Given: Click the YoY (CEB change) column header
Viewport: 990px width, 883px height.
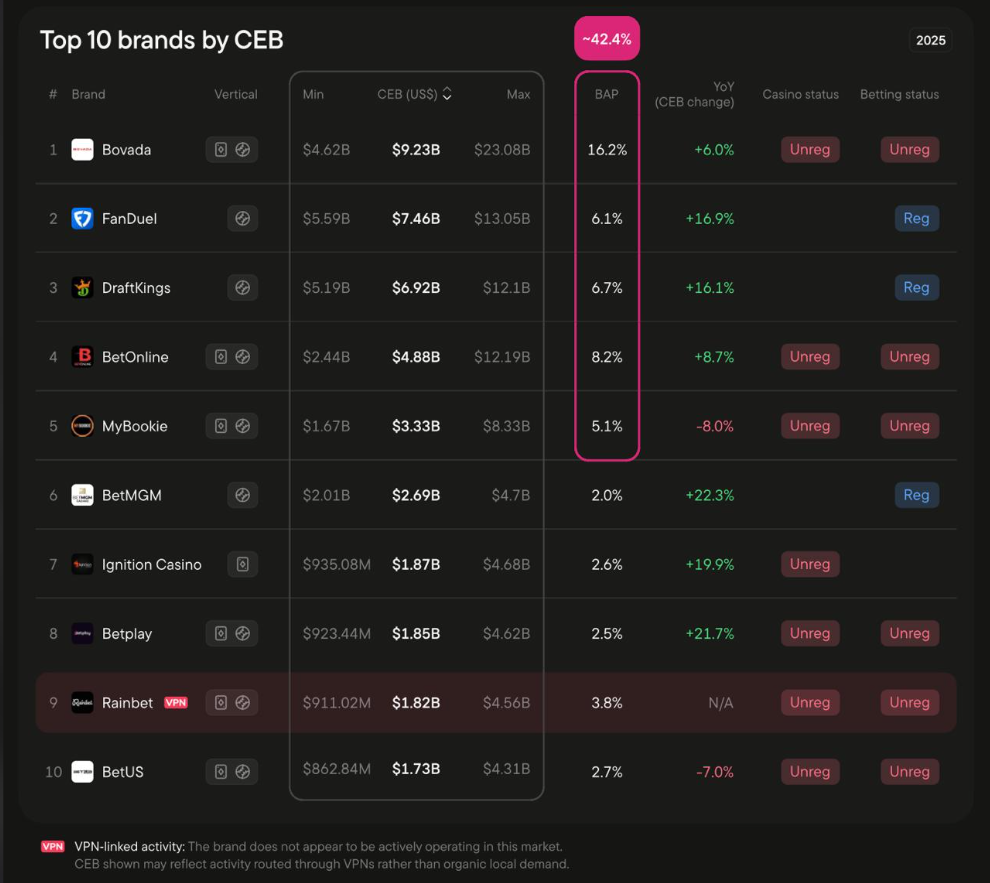Looking at the screenshot, I should (695, 94).
